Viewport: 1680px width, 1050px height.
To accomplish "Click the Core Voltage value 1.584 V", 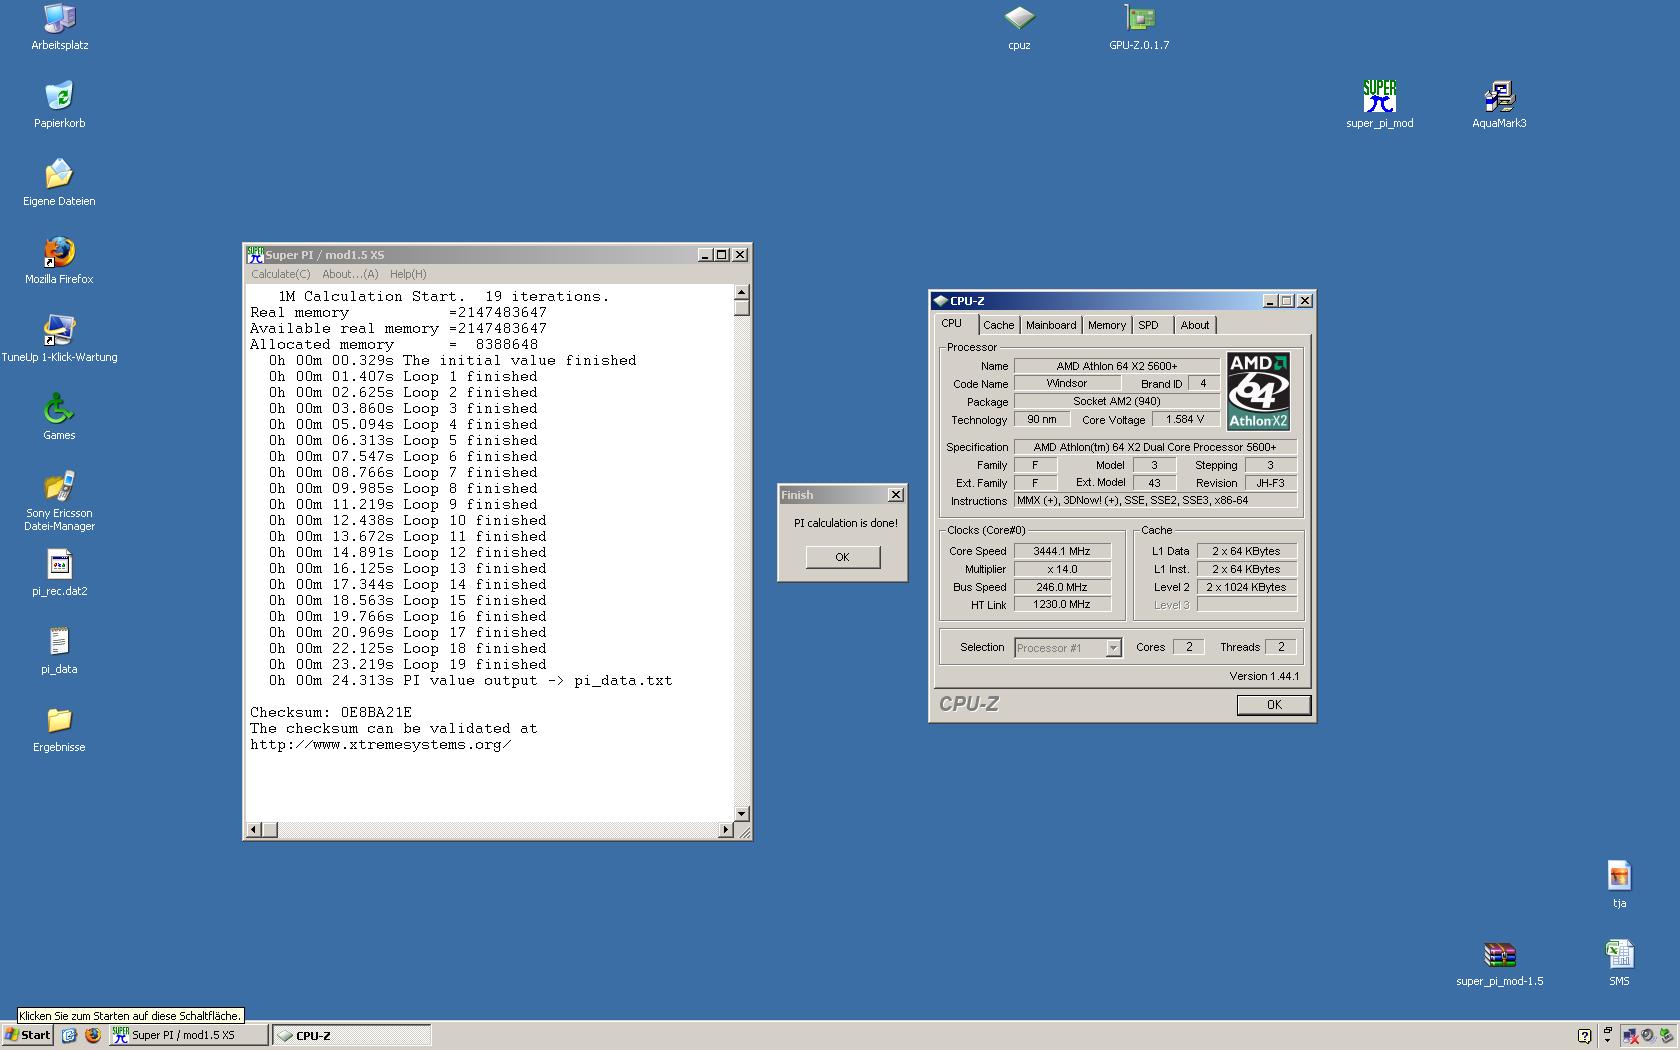I will pos(1185,419).
